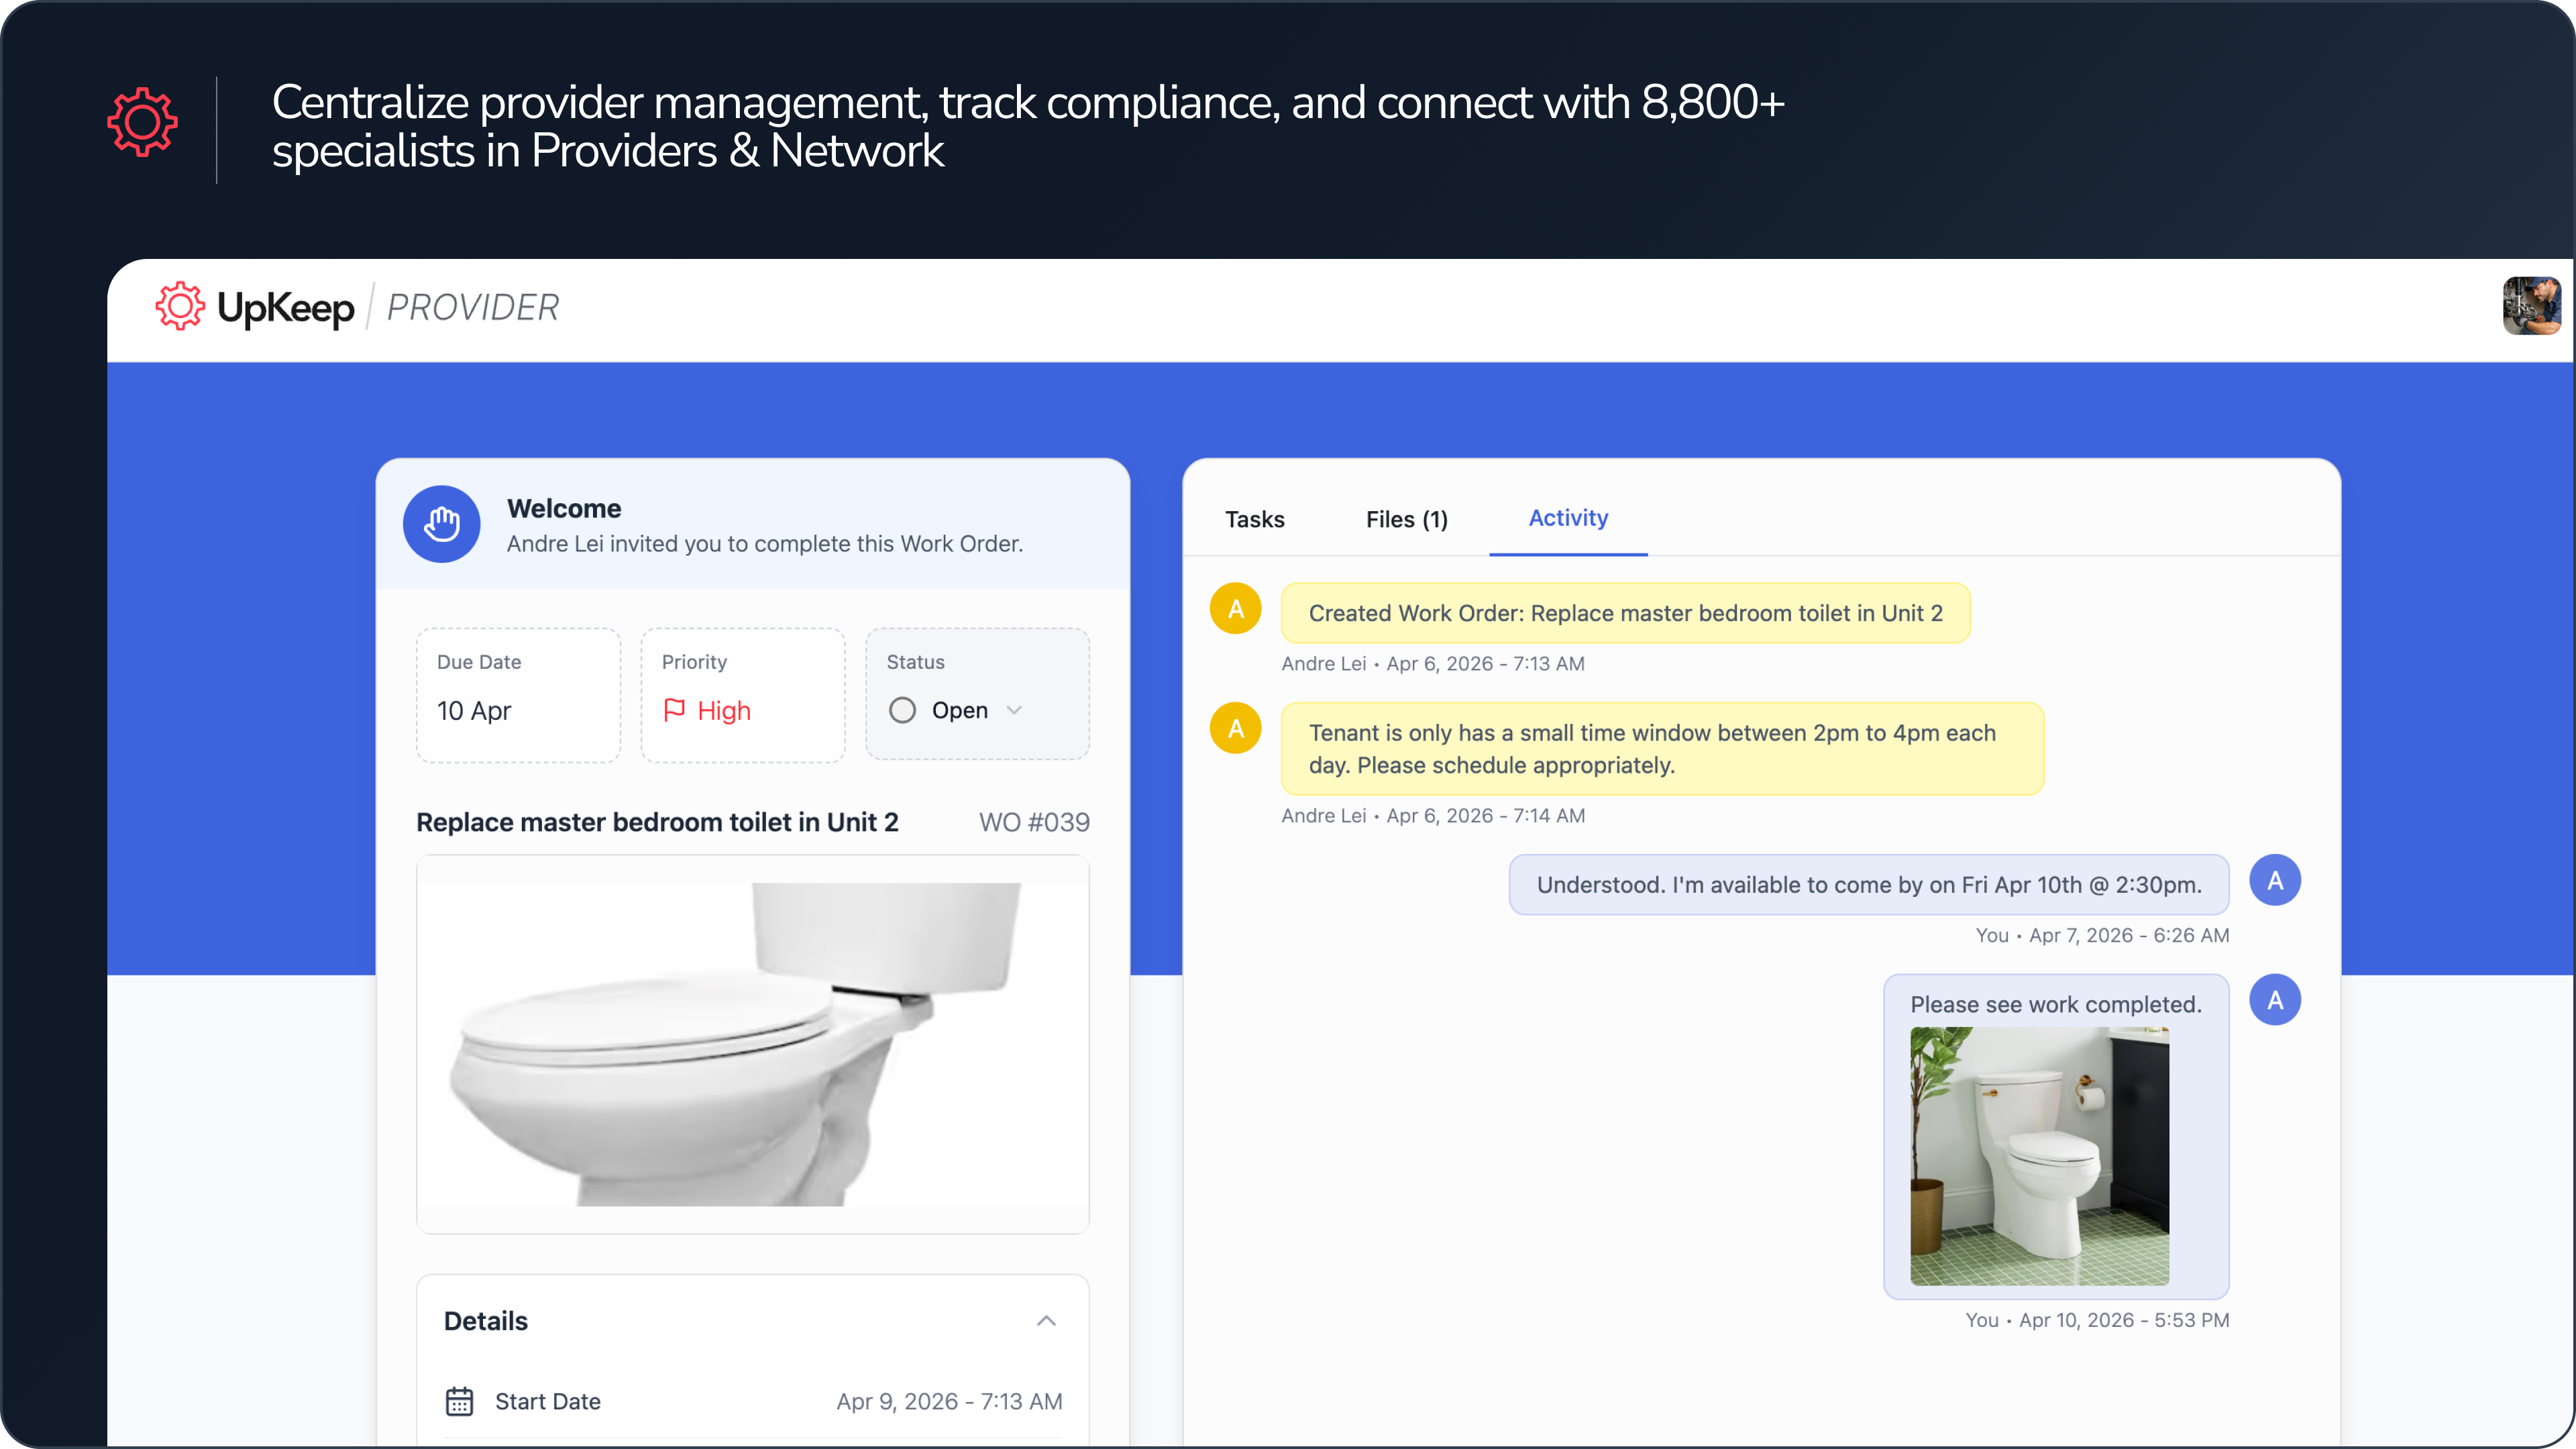The image size is (2576, 1449).
Task: Click the Tenant time window message bubble
Action: pyautogui.click(x=1662, y=749)
